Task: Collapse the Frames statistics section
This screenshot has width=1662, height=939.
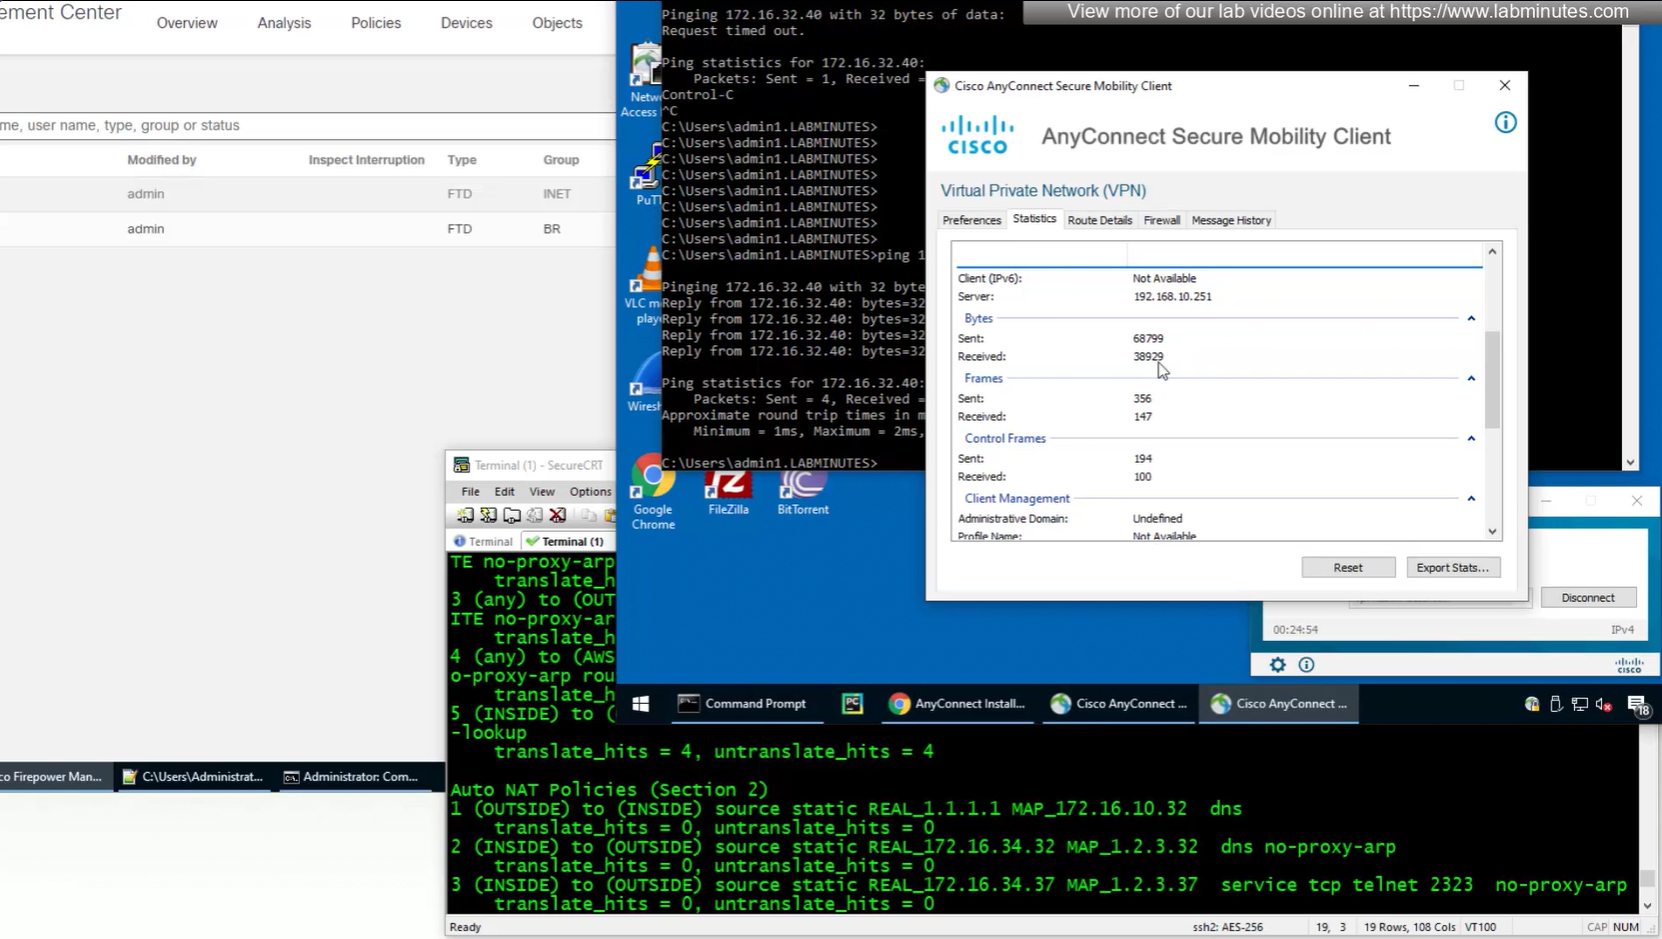Action: tap(1471, 378)
